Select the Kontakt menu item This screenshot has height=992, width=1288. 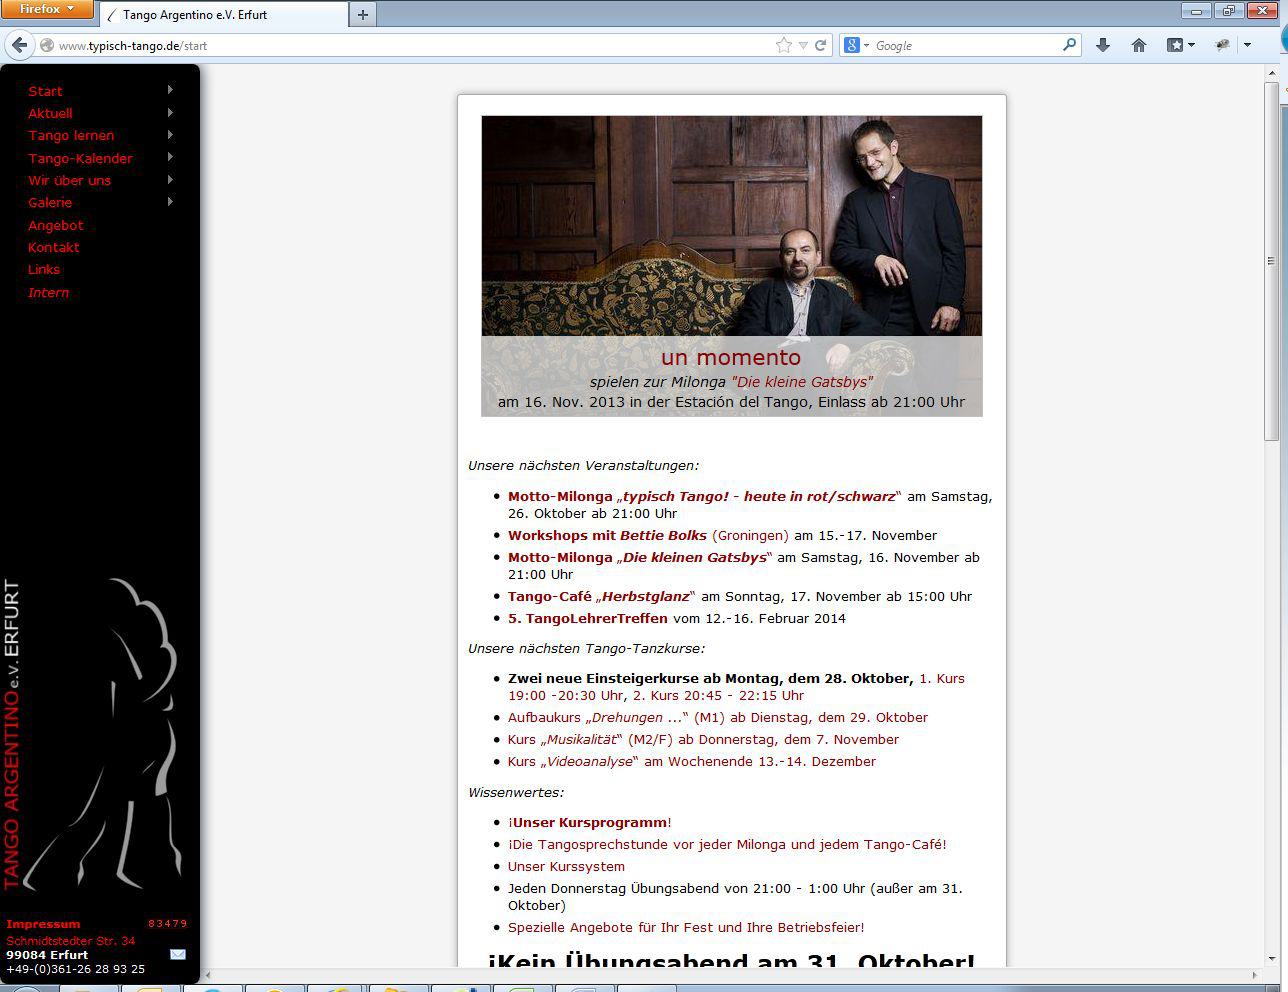pyautogui.click(x=54, y=247)
